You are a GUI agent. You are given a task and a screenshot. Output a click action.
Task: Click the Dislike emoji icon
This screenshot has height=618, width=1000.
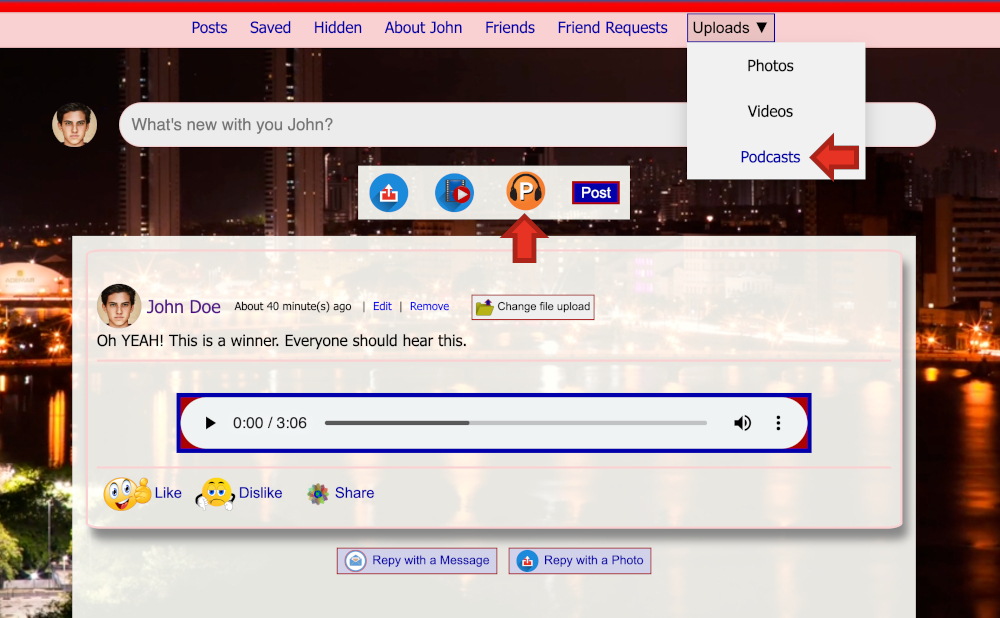point(214,492)
